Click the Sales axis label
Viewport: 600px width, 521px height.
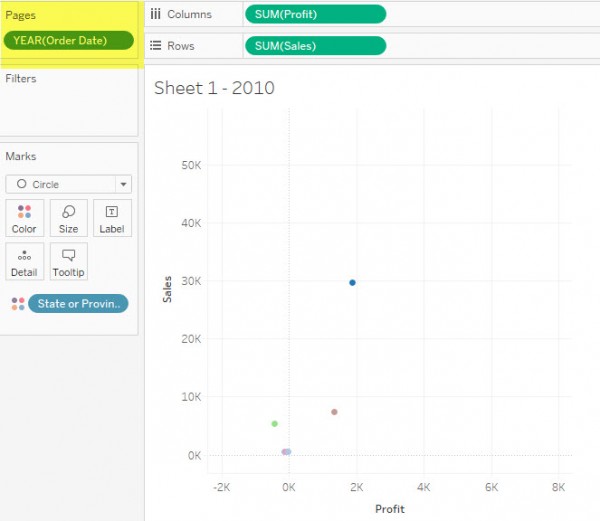coord(167,290)
